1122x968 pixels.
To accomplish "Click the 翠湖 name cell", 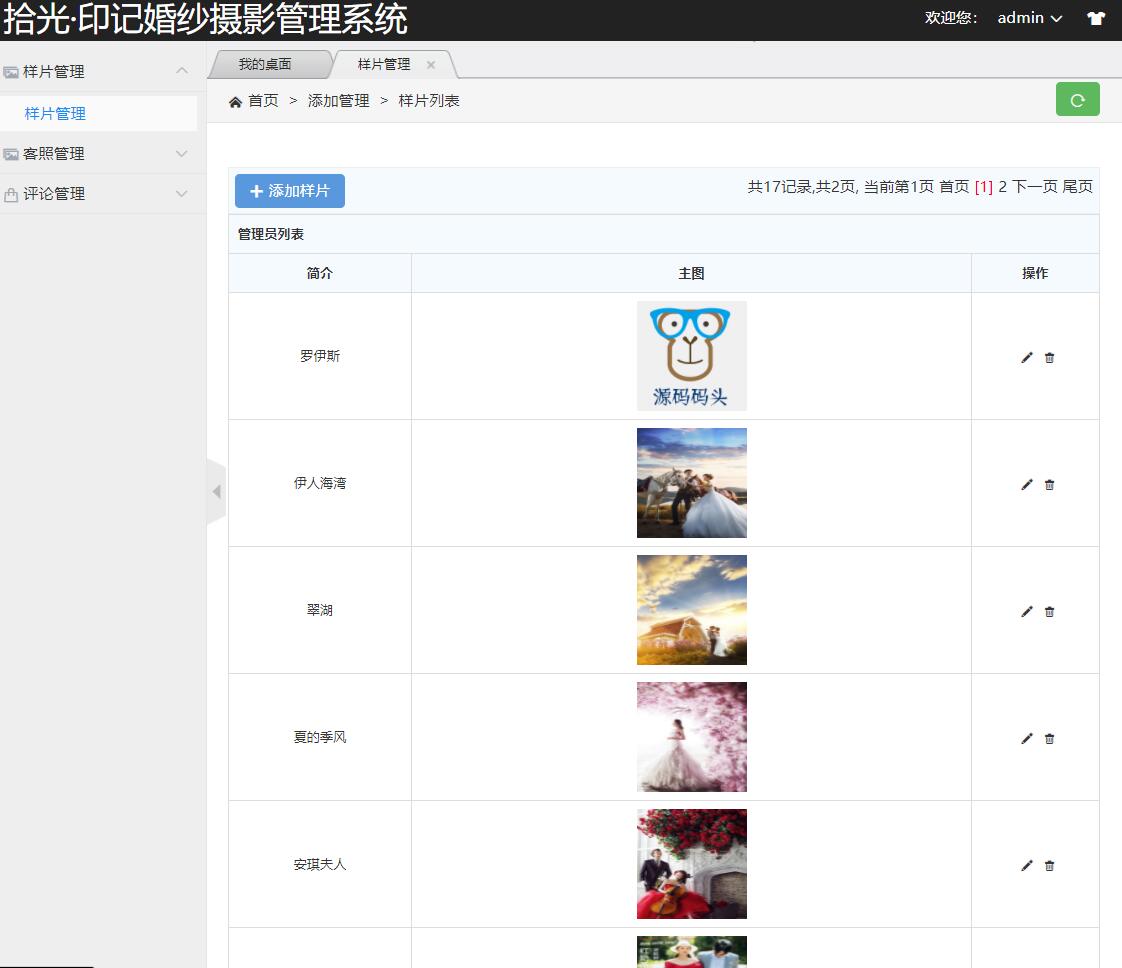I will pos(320,610).
